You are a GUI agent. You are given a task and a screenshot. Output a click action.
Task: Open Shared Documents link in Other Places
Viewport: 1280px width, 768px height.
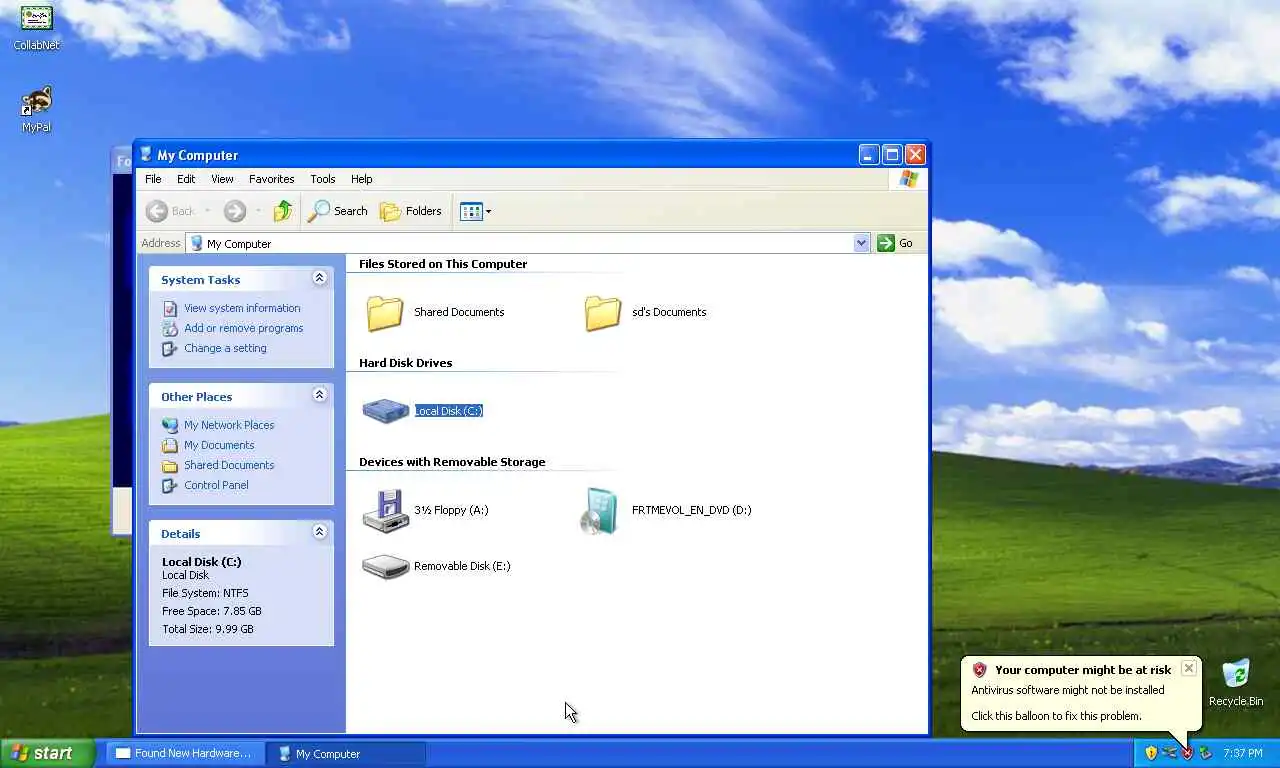[x=229, y=465]
